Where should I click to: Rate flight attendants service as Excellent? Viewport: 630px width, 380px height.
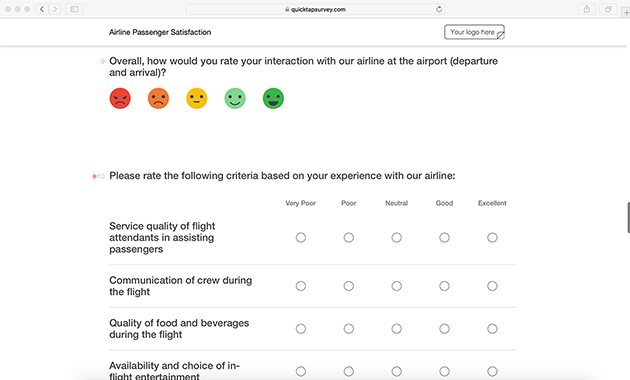492,237
